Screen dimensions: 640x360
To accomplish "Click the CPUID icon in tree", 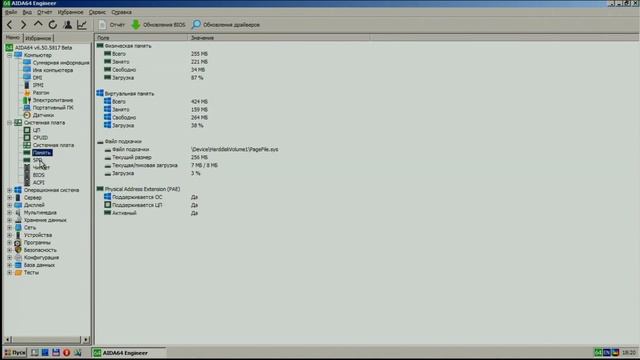I will (27, 138).
